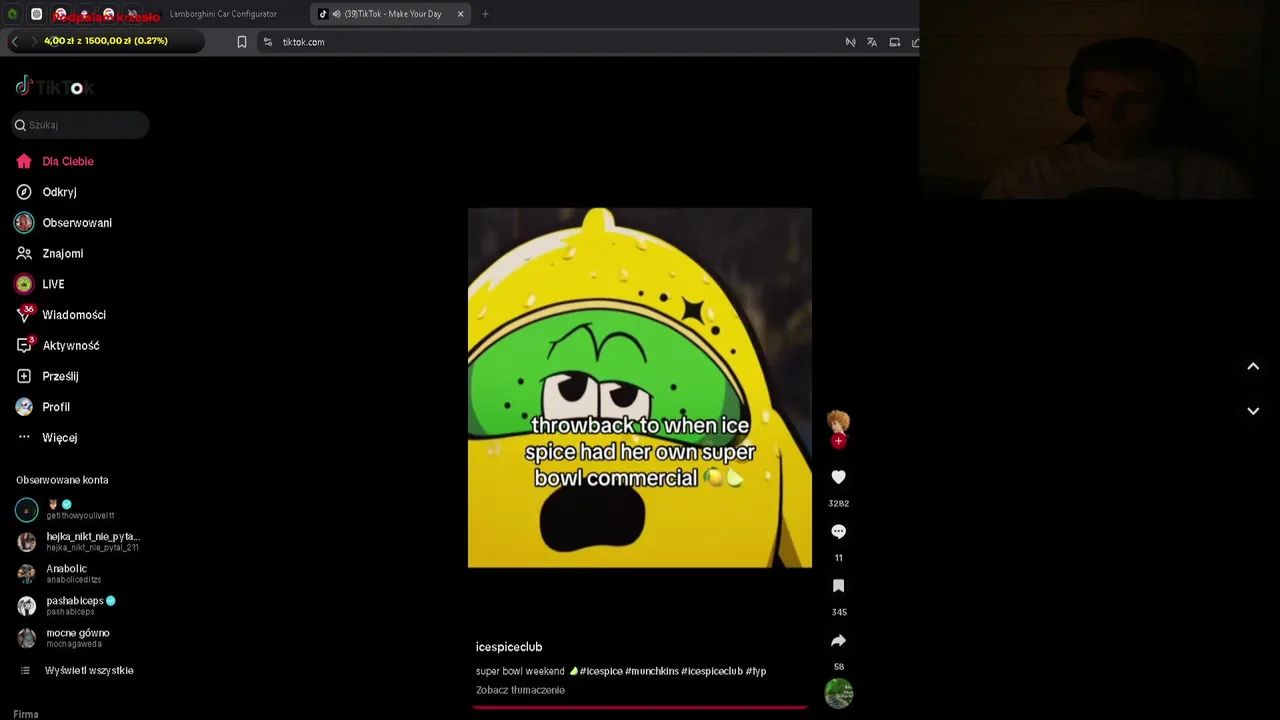
Task: Open #icespiceclub hashtag
Action: pos(712,671)
